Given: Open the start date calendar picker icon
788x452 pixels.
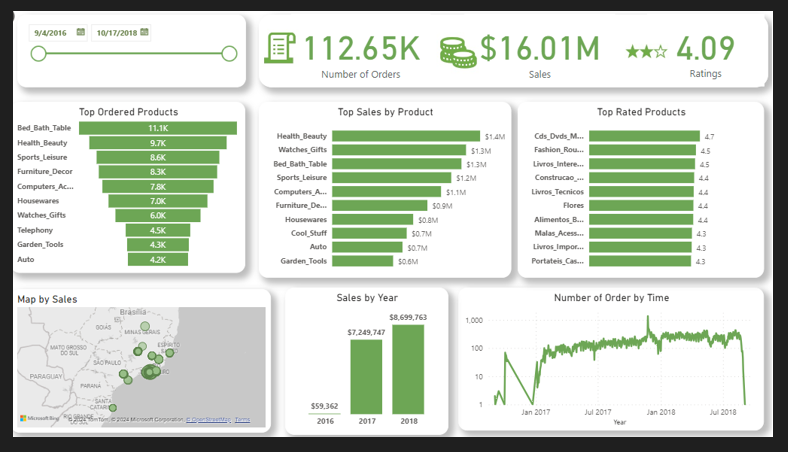Looking at the screenshot, I should 80,32.
